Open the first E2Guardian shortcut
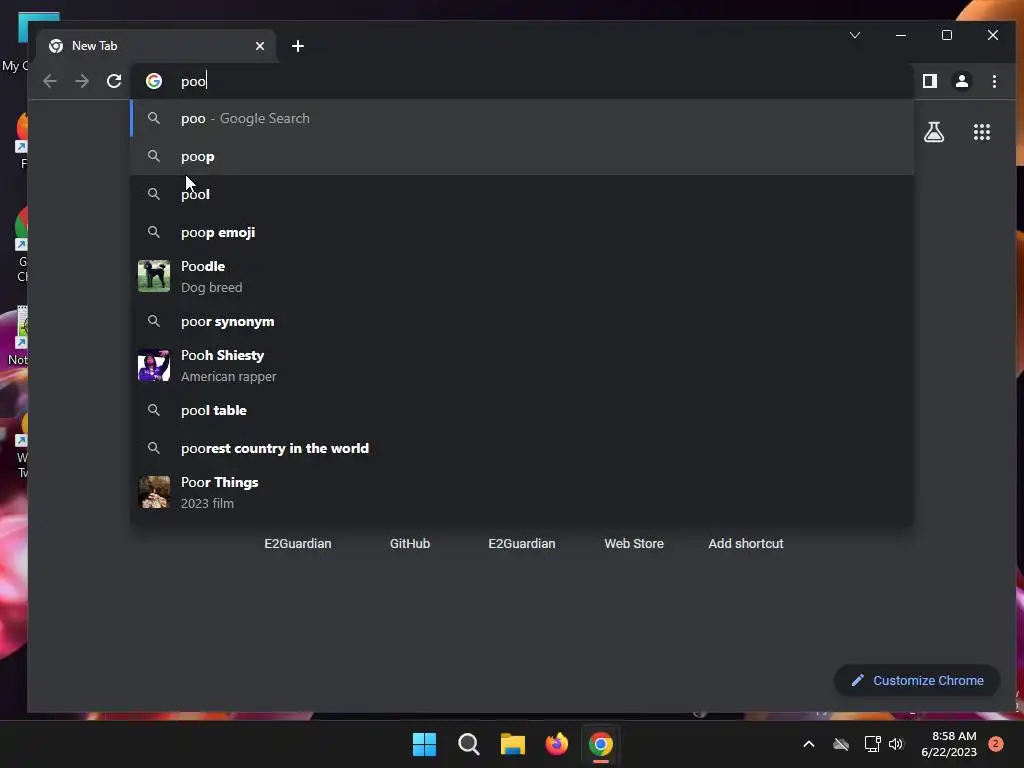 [x=298, y=543]
